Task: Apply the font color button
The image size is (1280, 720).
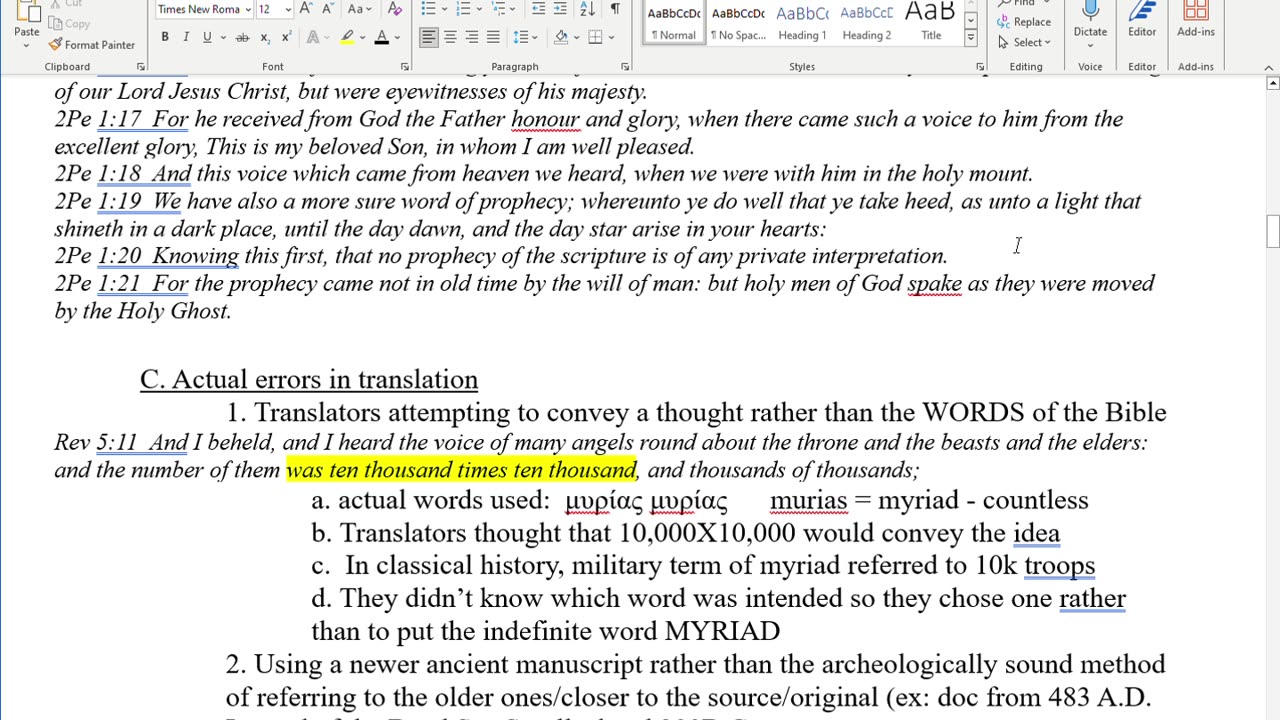Action: 381,38
